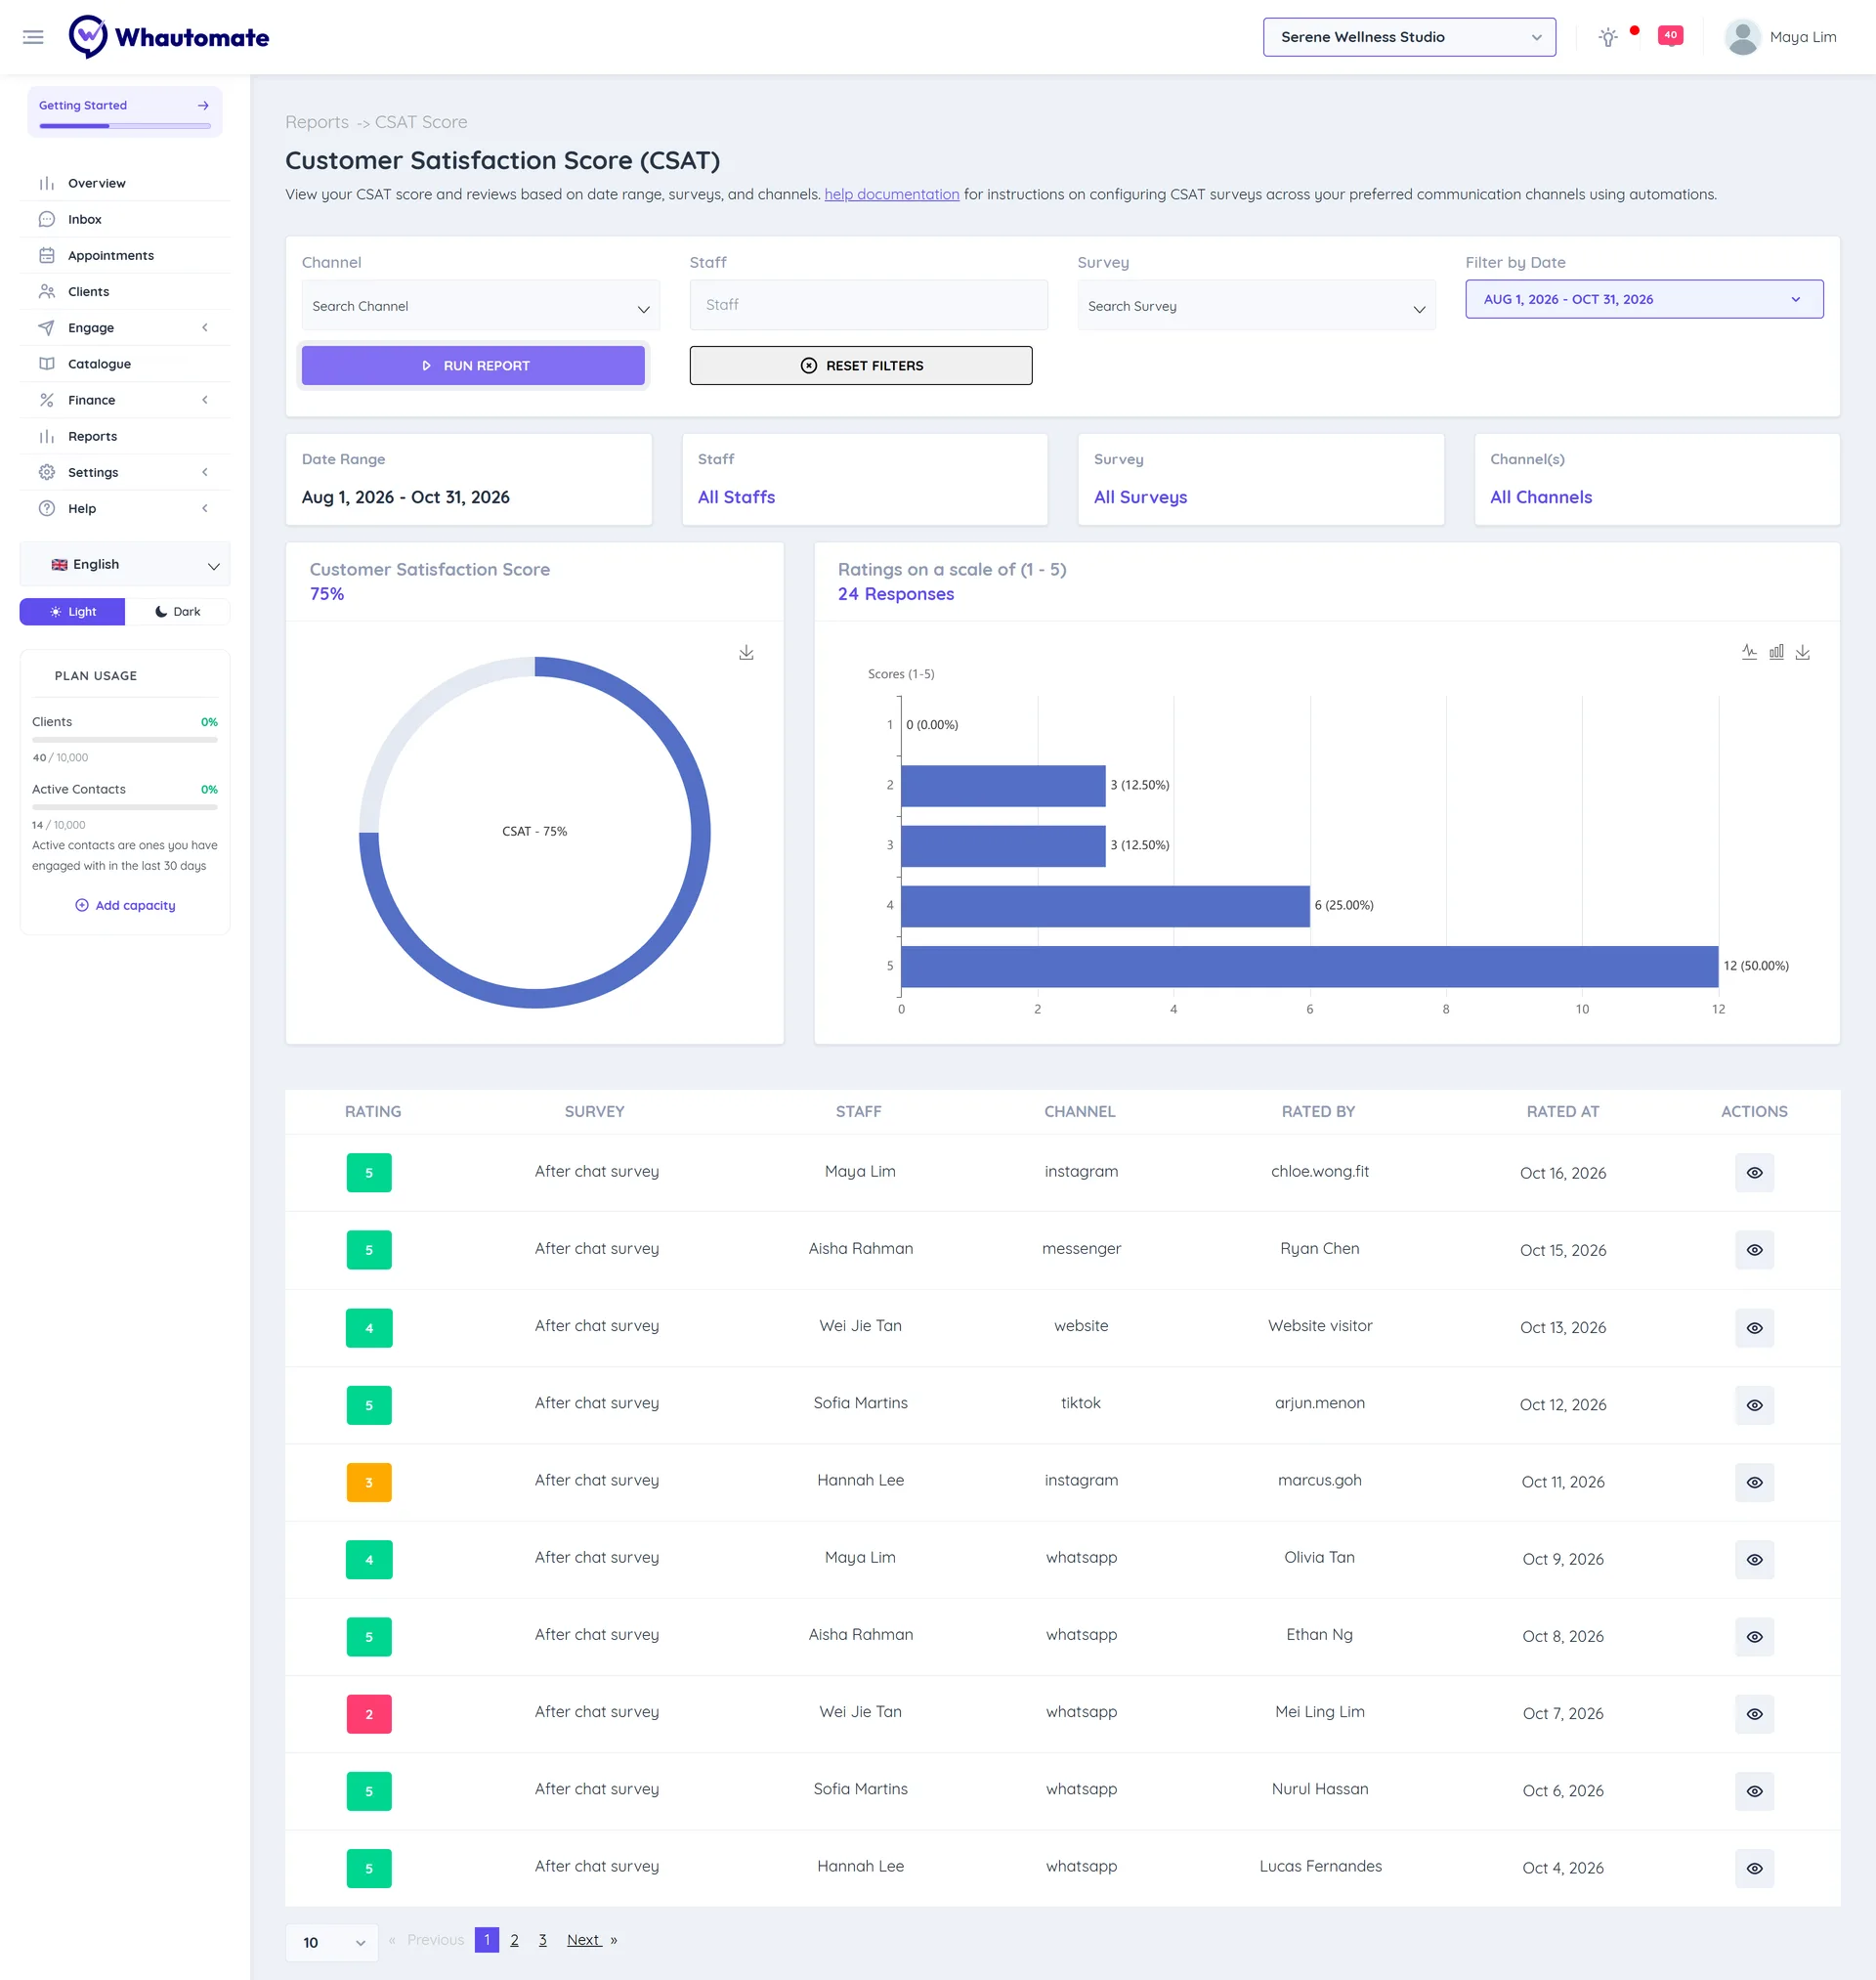Click the RUN REPORT button
The image size is (1876, 1980).
click(473, 365)
